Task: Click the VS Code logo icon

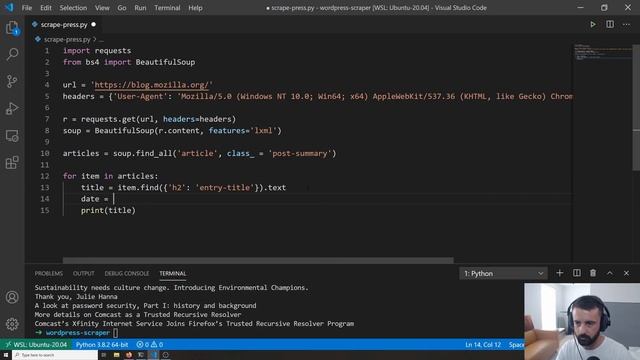Action: 9,7
